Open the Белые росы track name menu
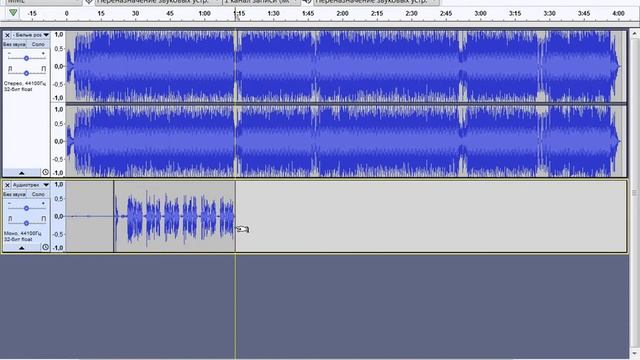The width and height of the screenshot is (640, 360). 31,35
